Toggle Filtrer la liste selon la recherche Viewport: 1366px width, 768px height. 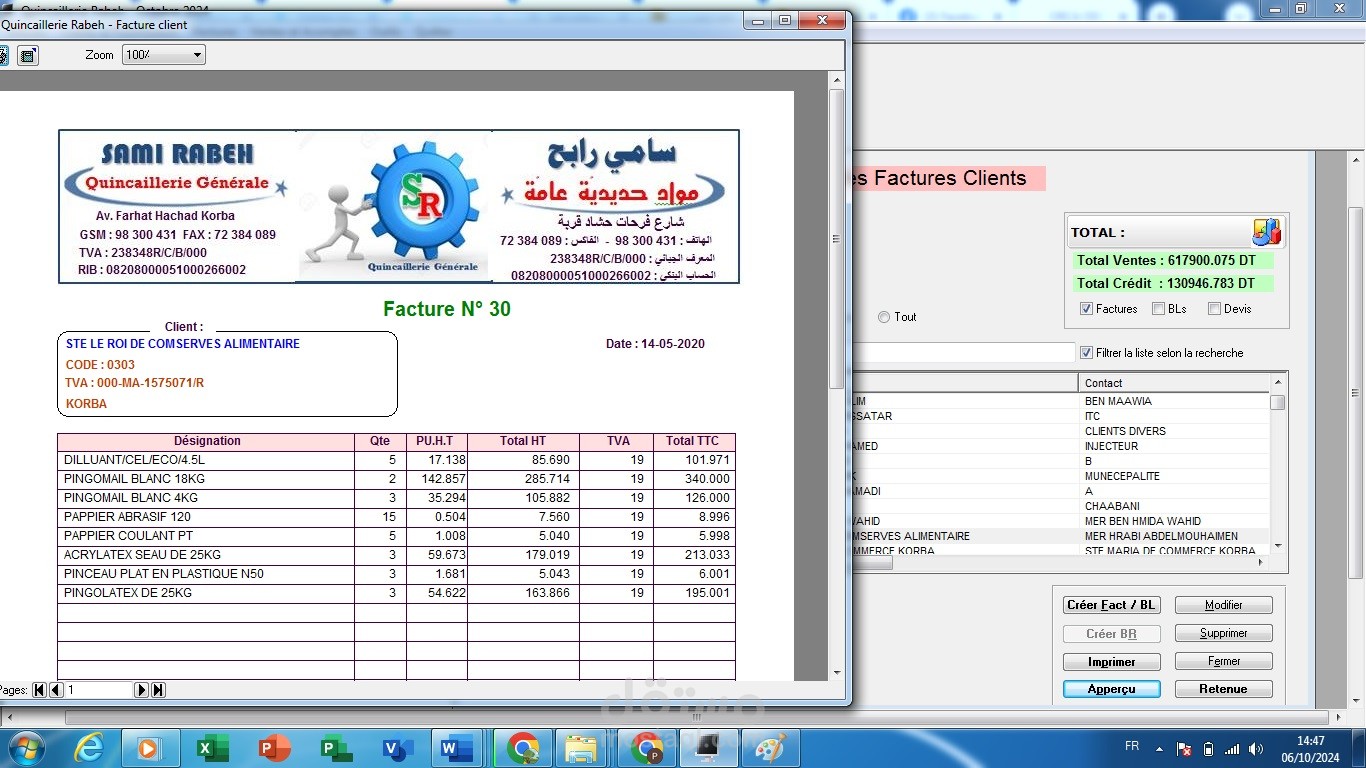point(1086,353)
